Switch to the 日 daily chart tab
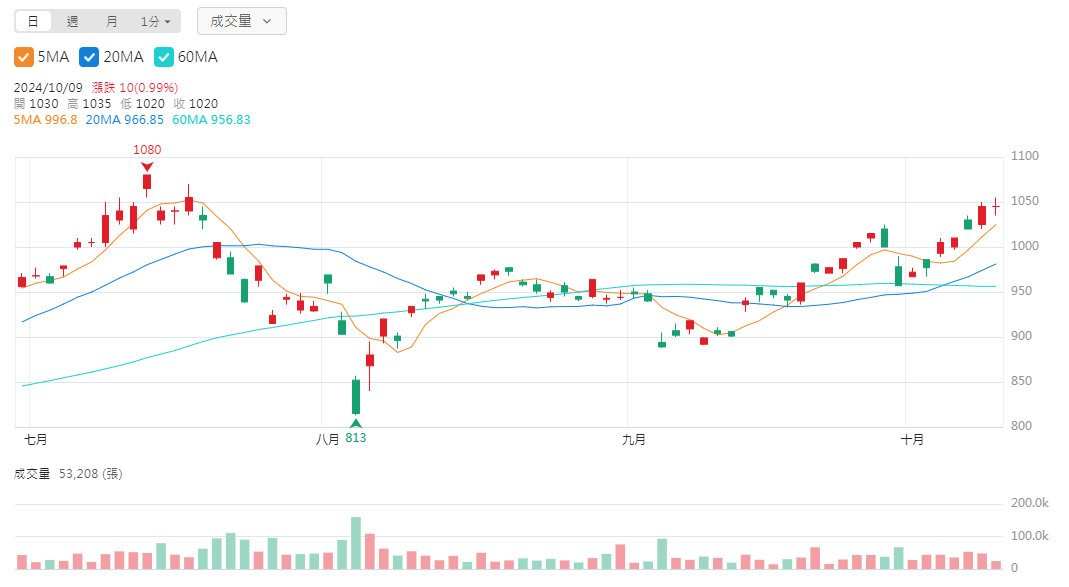 [33, 21]
